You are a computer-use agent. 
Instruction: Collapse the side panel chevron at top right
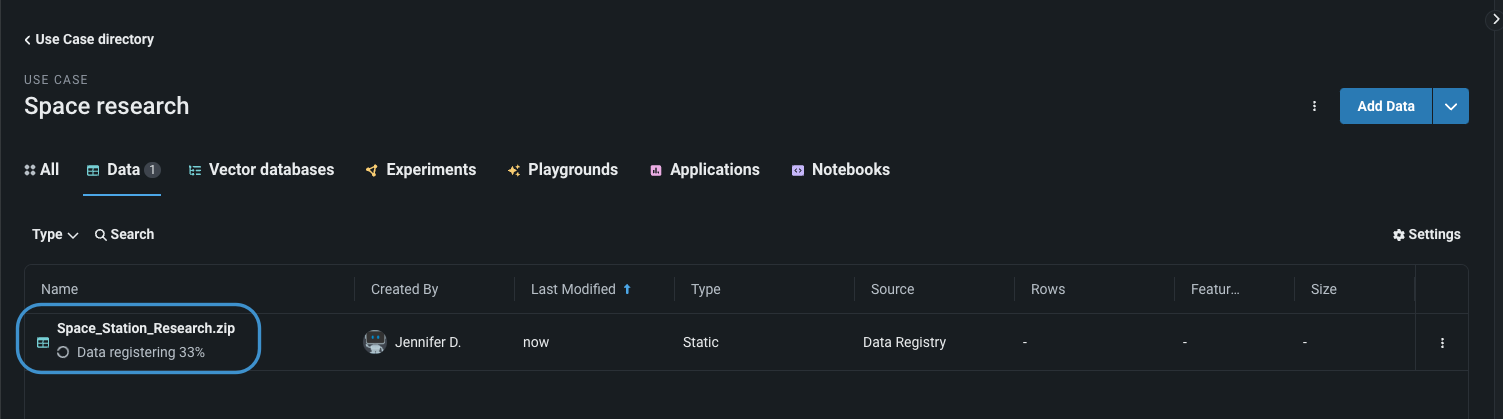click(1494, 18)
